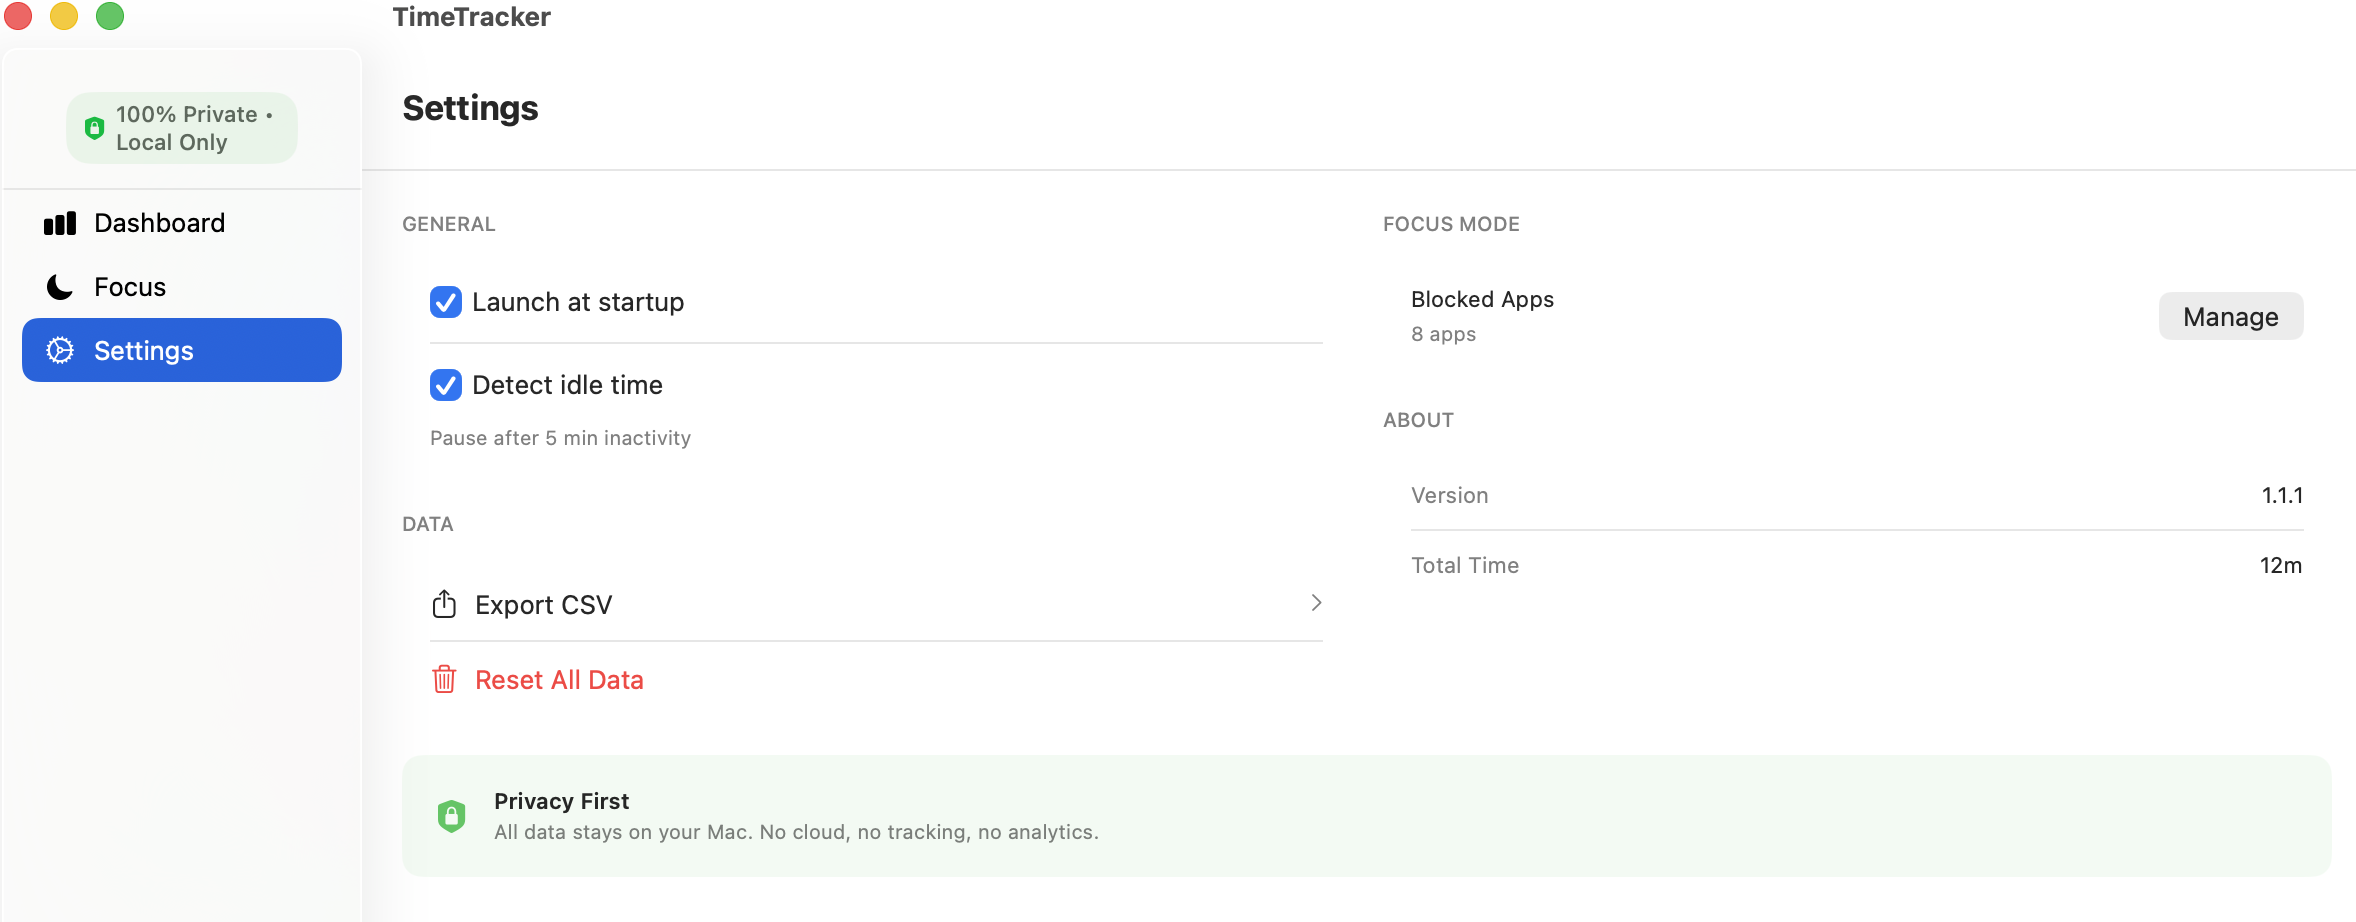
Task: Expand the Export CSV chevron arrow
Action: pyautogui.click(x=1316, y=603)
